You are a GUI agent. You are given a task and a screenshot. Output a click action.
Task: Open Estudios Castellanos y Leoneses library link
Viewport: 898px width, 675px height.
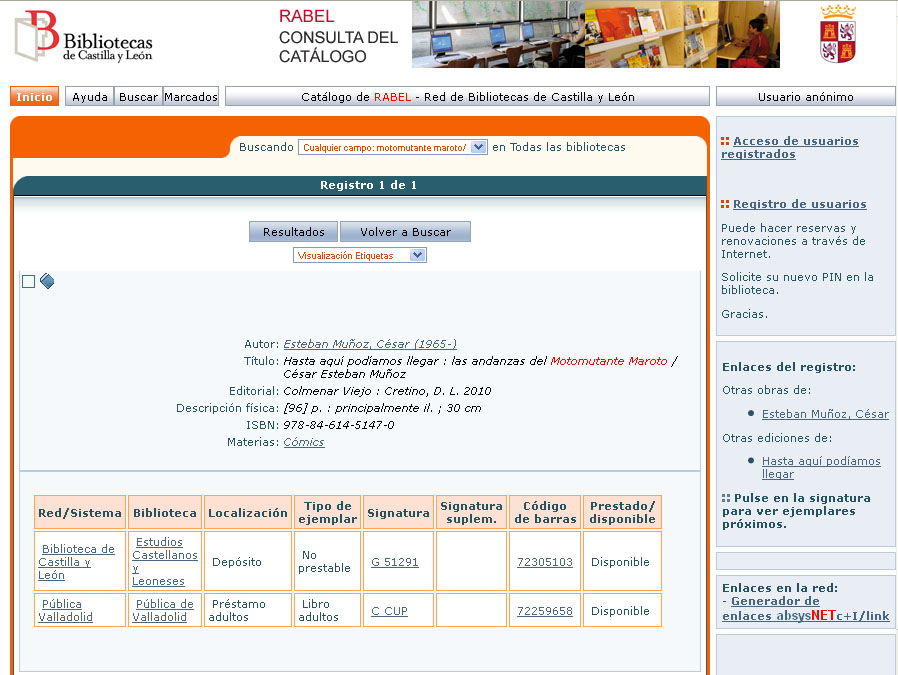(x=164, y=562)
